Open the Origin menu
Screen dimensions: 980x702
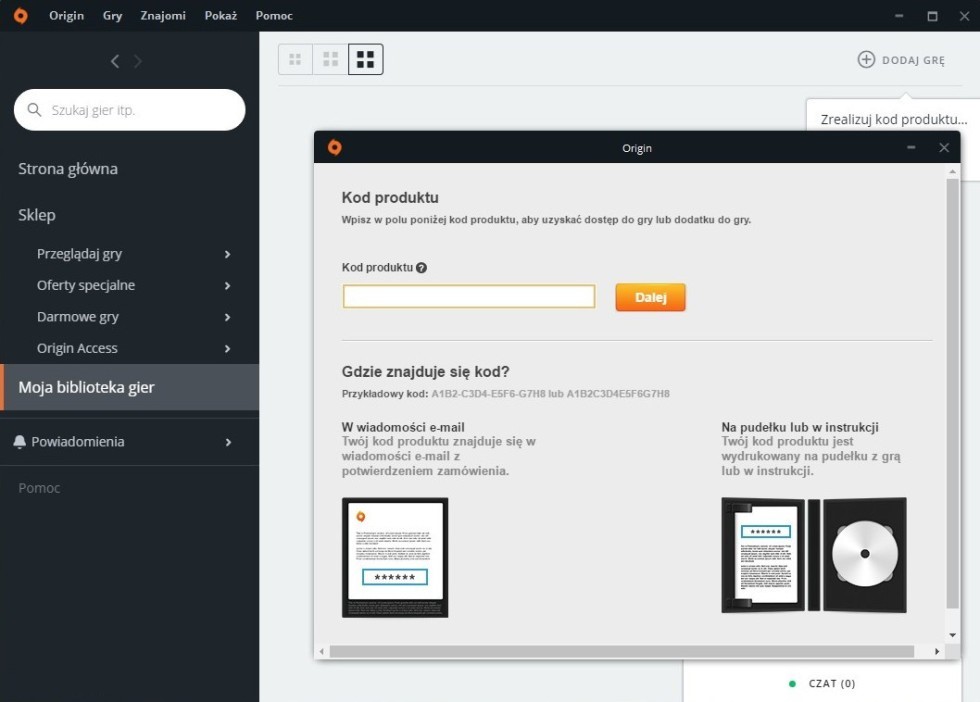click(x=66, y=16)
